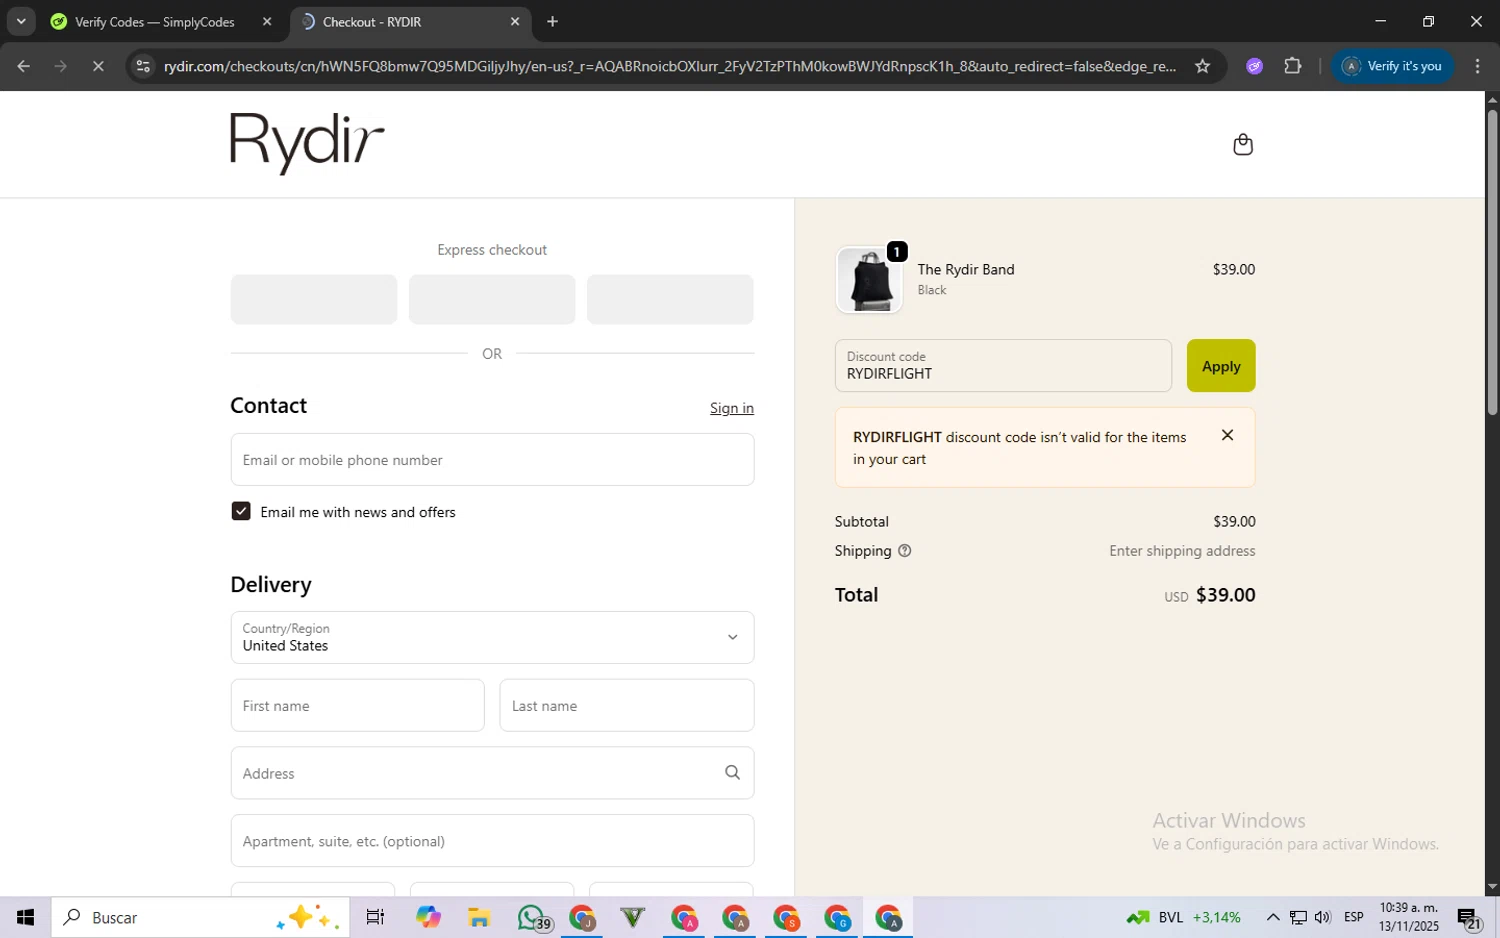Screen dimensions: 1500x938
Task: Switch to Chrome profile J on taskbar
Action: [x=582, y=917]
